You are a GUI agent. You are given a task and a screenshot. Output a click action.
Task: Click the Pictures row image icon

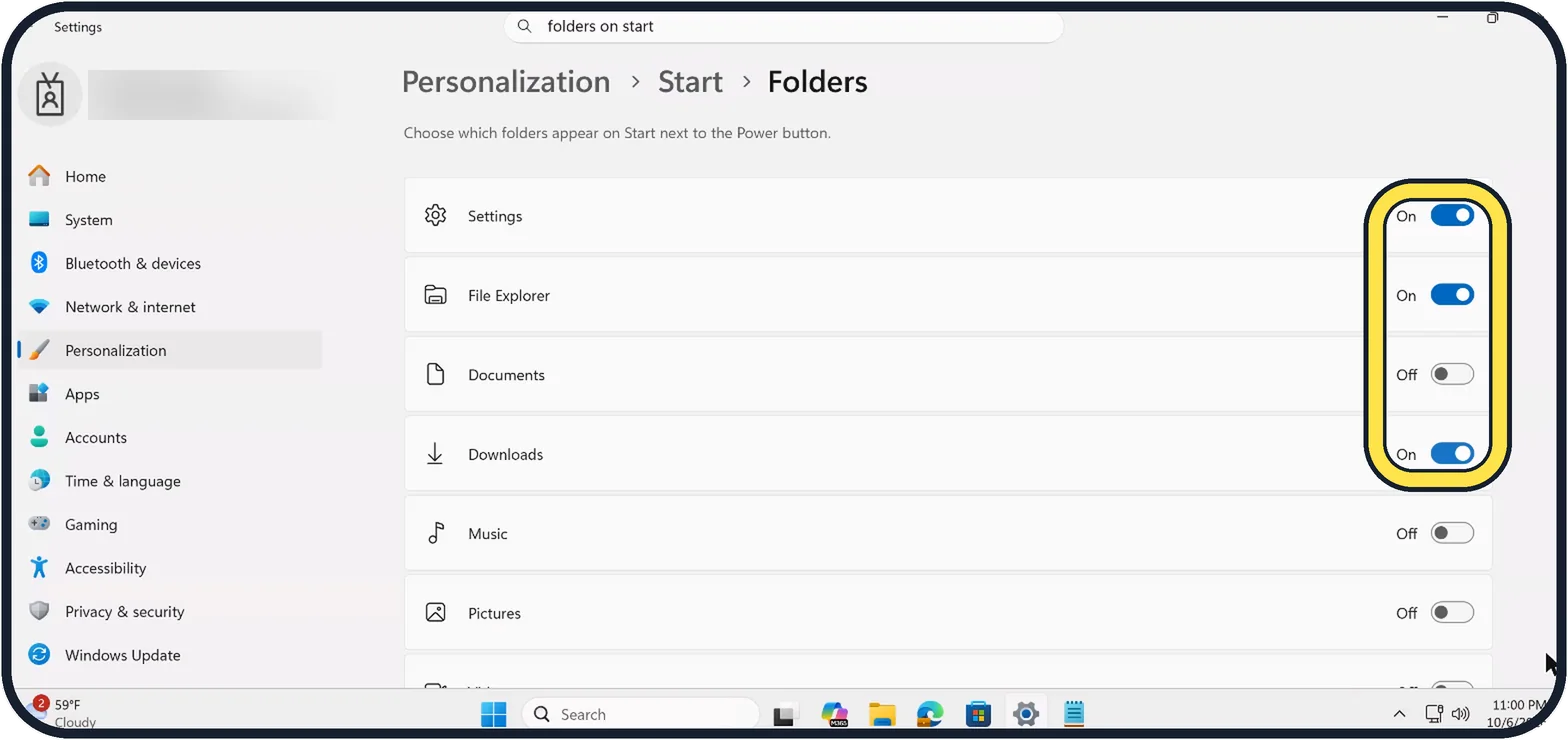[435, 613]
